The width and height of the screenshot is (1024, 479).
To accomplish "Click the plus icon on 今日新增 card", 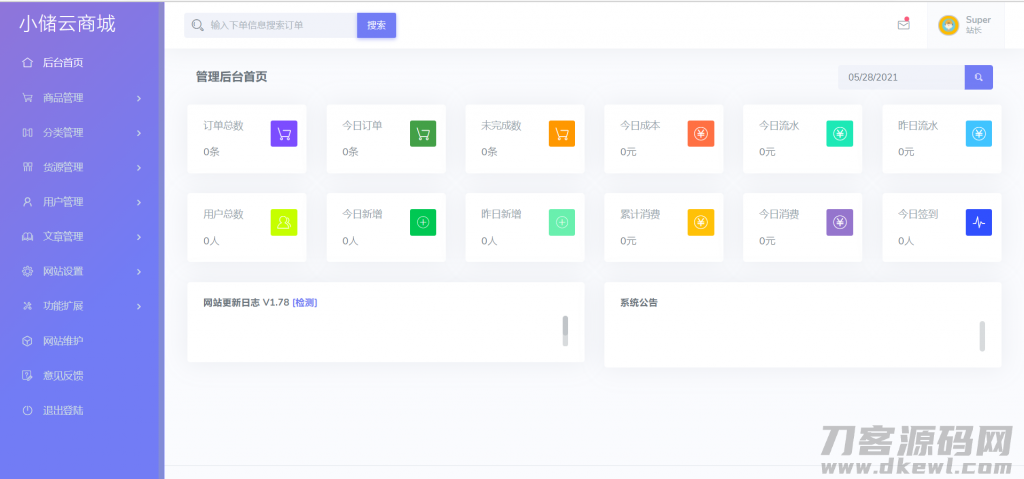I will (x=423, y=222).
